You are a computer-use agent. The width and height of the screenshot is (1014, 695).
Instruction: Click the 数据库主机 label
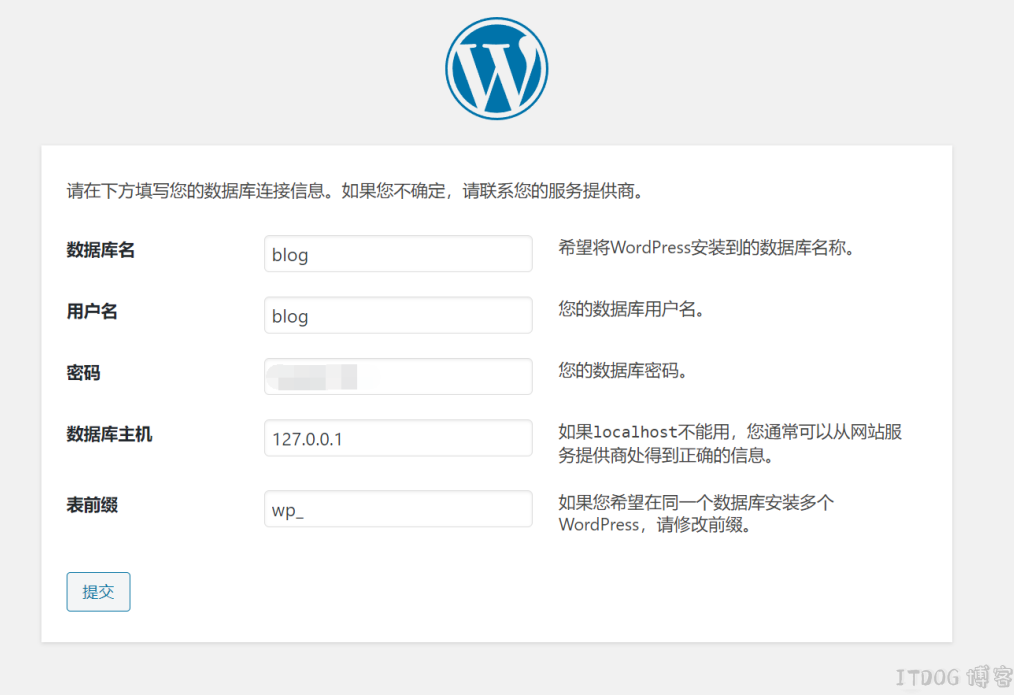tap(109, 434)
